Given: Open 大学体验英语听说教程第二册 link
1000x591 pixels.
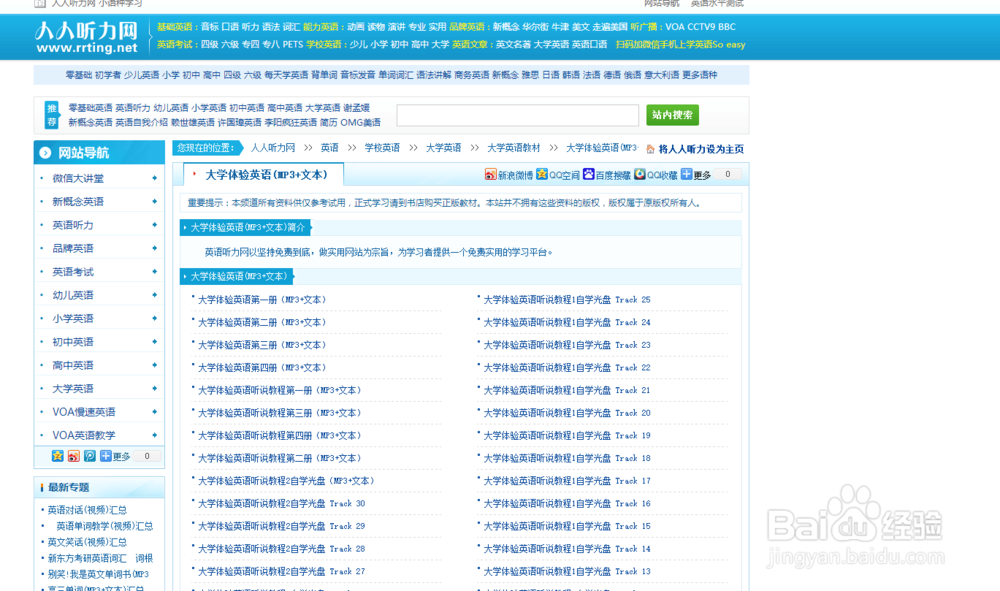Looking at the screenshot, I should [x=279, y=458].
